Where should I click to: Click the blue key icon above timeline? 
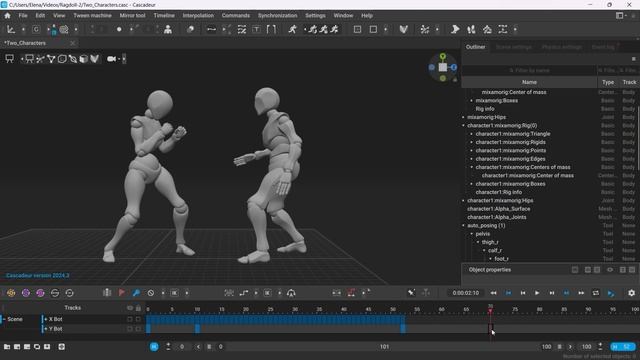136,293
